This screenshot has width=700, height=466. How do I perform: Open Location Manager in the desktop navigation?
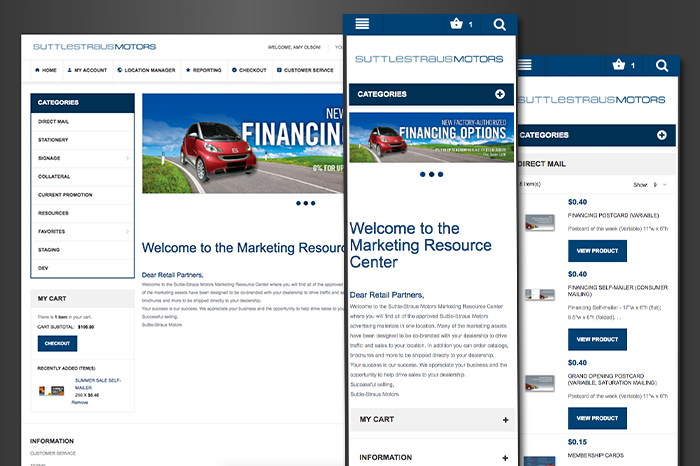146,70
